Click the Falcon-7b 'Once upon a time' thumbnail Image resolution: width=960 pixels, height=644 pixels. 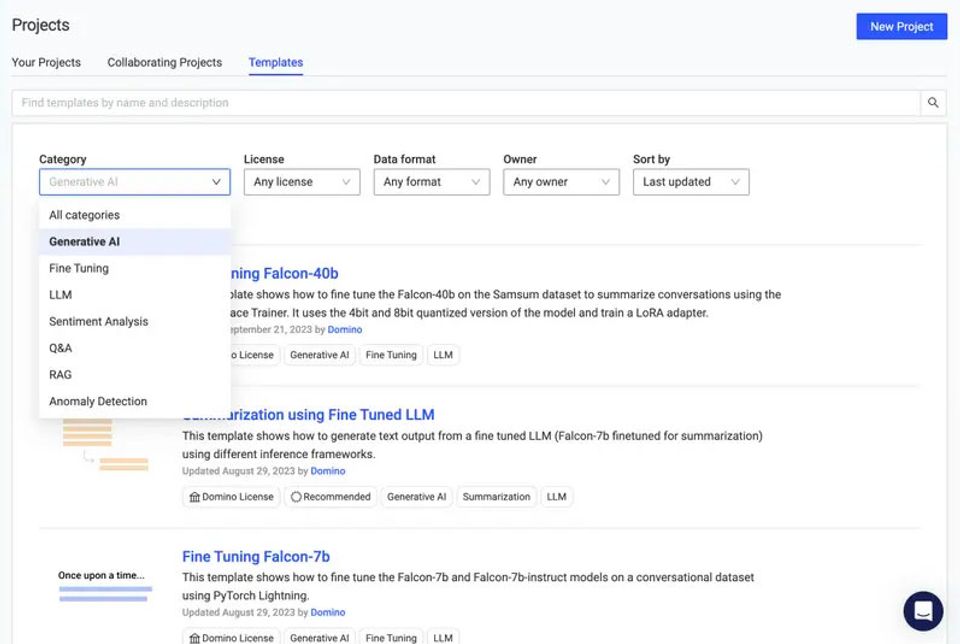(x=105, y=586)
